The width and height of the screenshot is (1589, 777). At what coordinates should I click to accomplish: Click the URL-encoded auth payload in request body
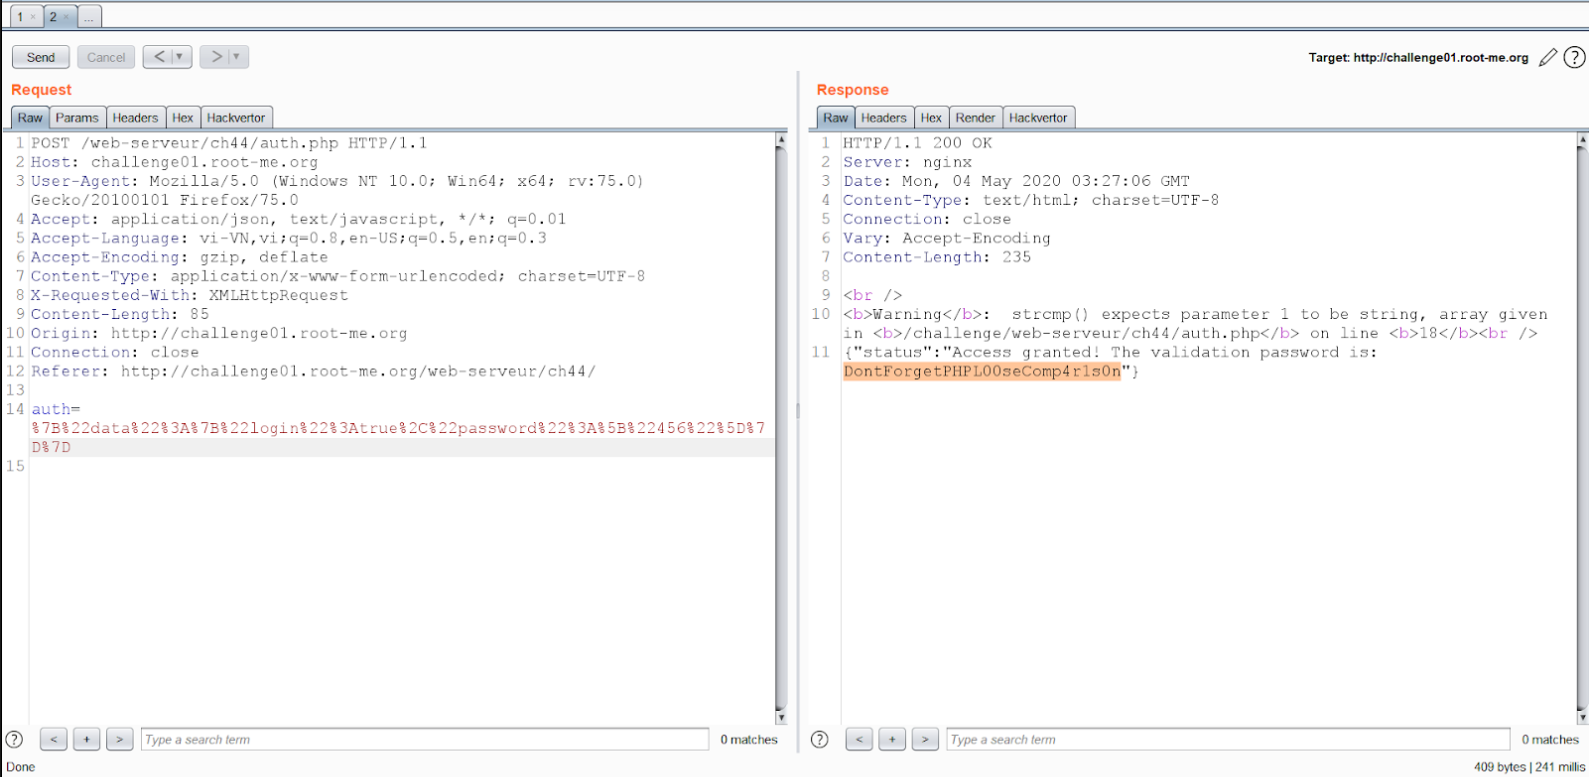click(x=398, y=438)
